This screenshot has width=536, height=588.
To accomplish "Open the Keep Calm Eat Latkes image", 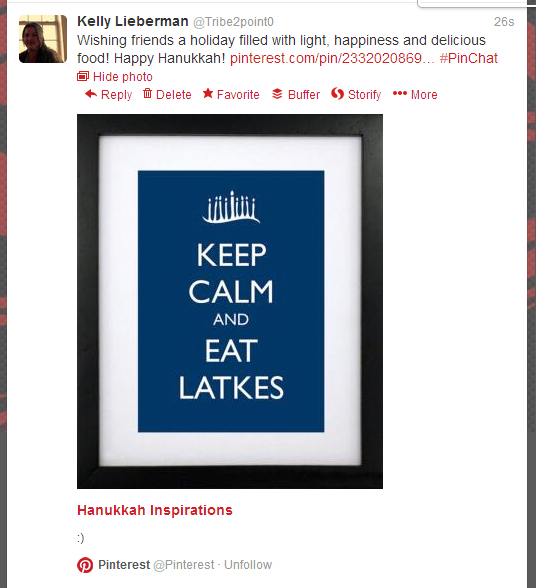I will (x=230, y=301).
